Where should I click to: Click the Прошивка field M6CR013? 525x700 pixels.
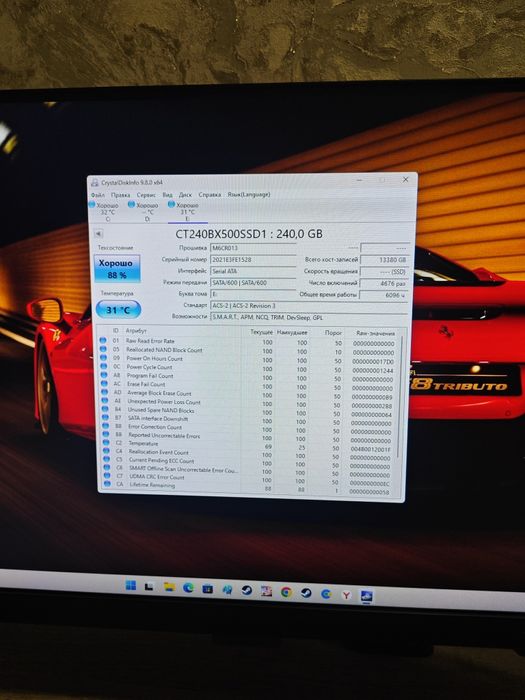pyautogui.click(x=253, y=248)
